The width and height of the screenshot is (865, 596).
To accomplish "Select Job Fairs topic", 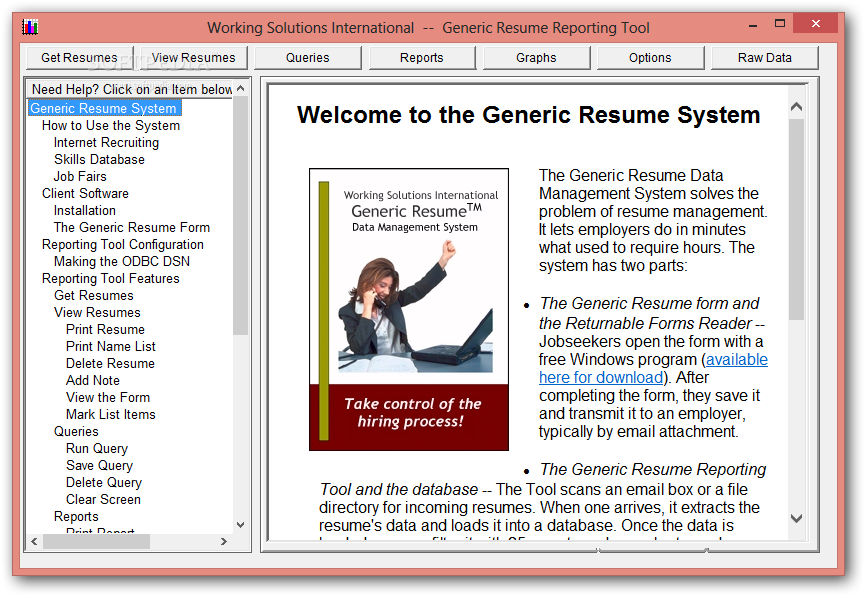I will click(x=80, y=177).
